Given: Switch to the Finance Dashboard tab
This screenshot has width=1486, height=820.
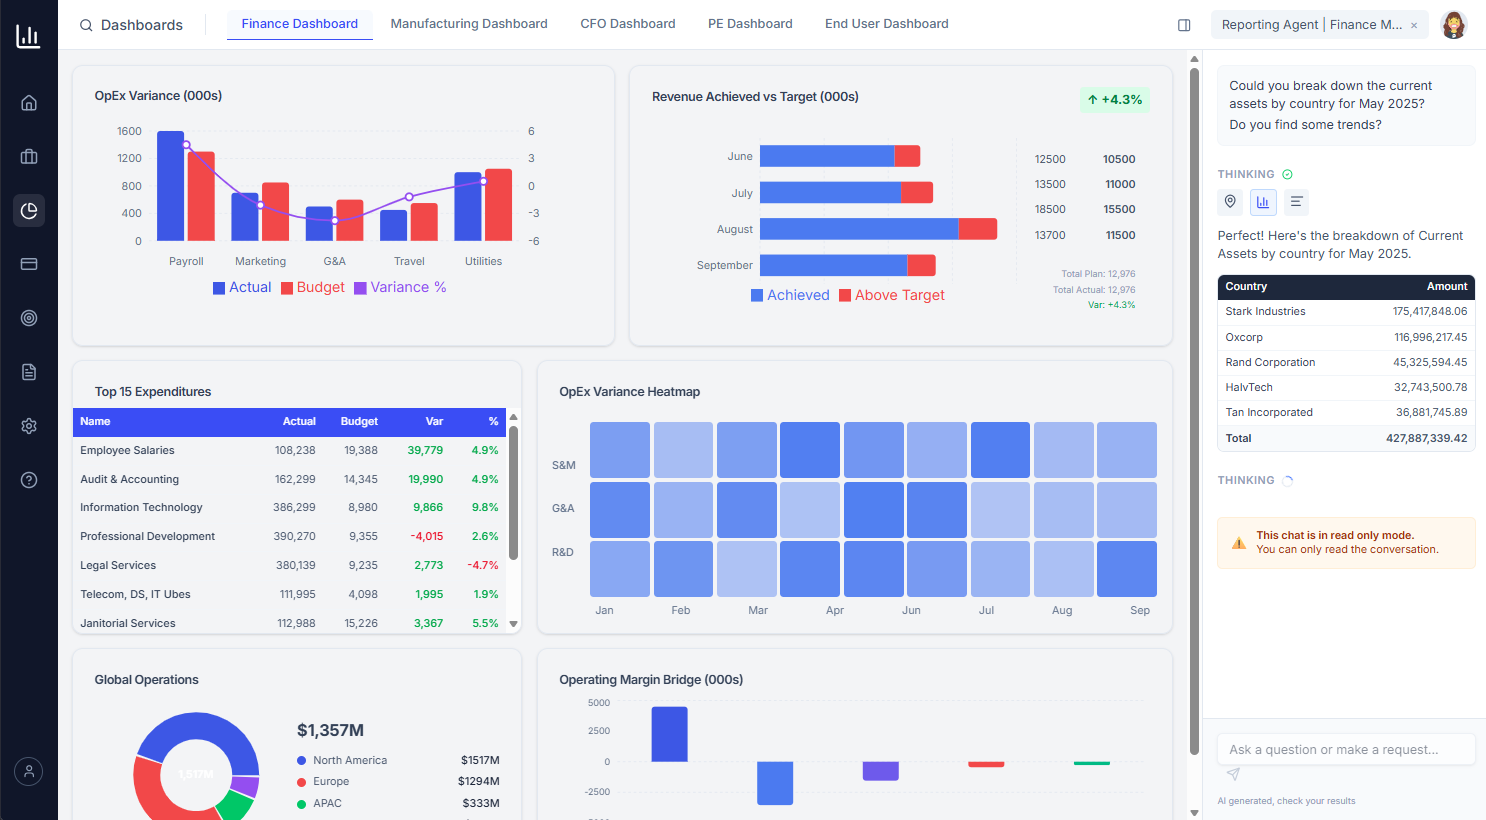Looking at the screenshot, I should pos(300,24).
